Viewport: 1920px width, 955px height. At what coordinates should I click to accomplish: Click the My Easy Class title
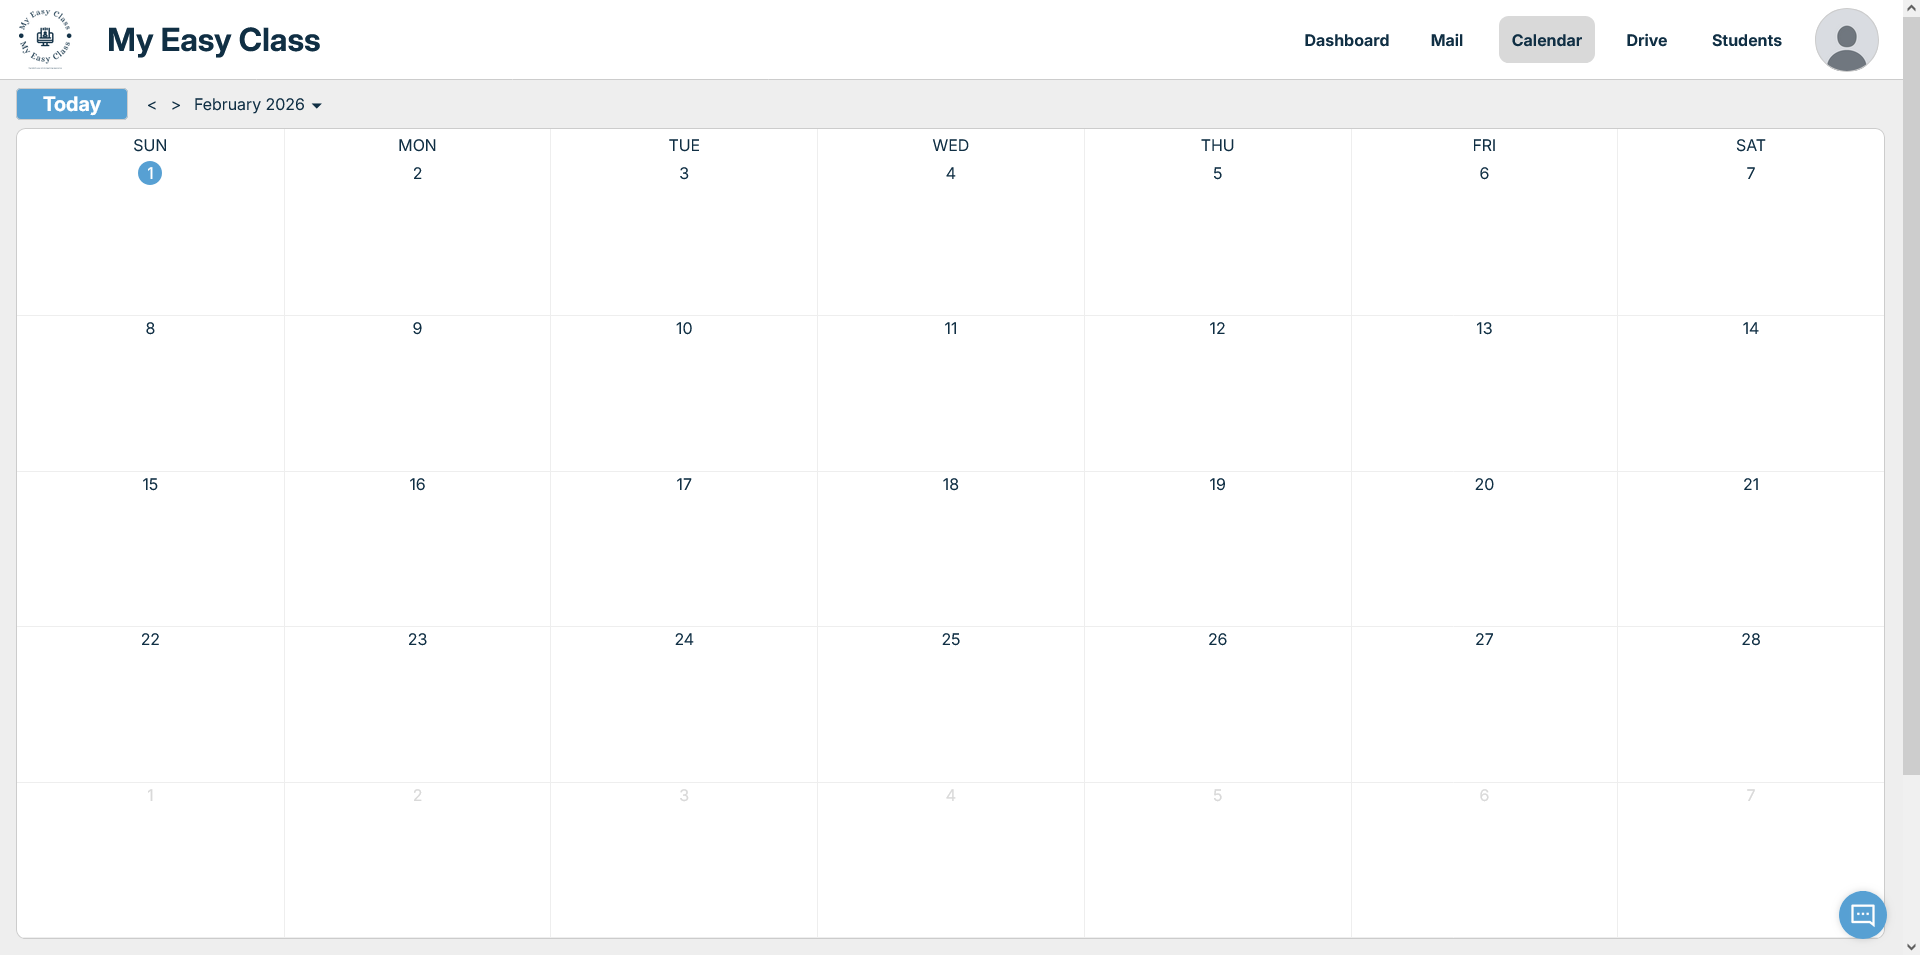213,40
